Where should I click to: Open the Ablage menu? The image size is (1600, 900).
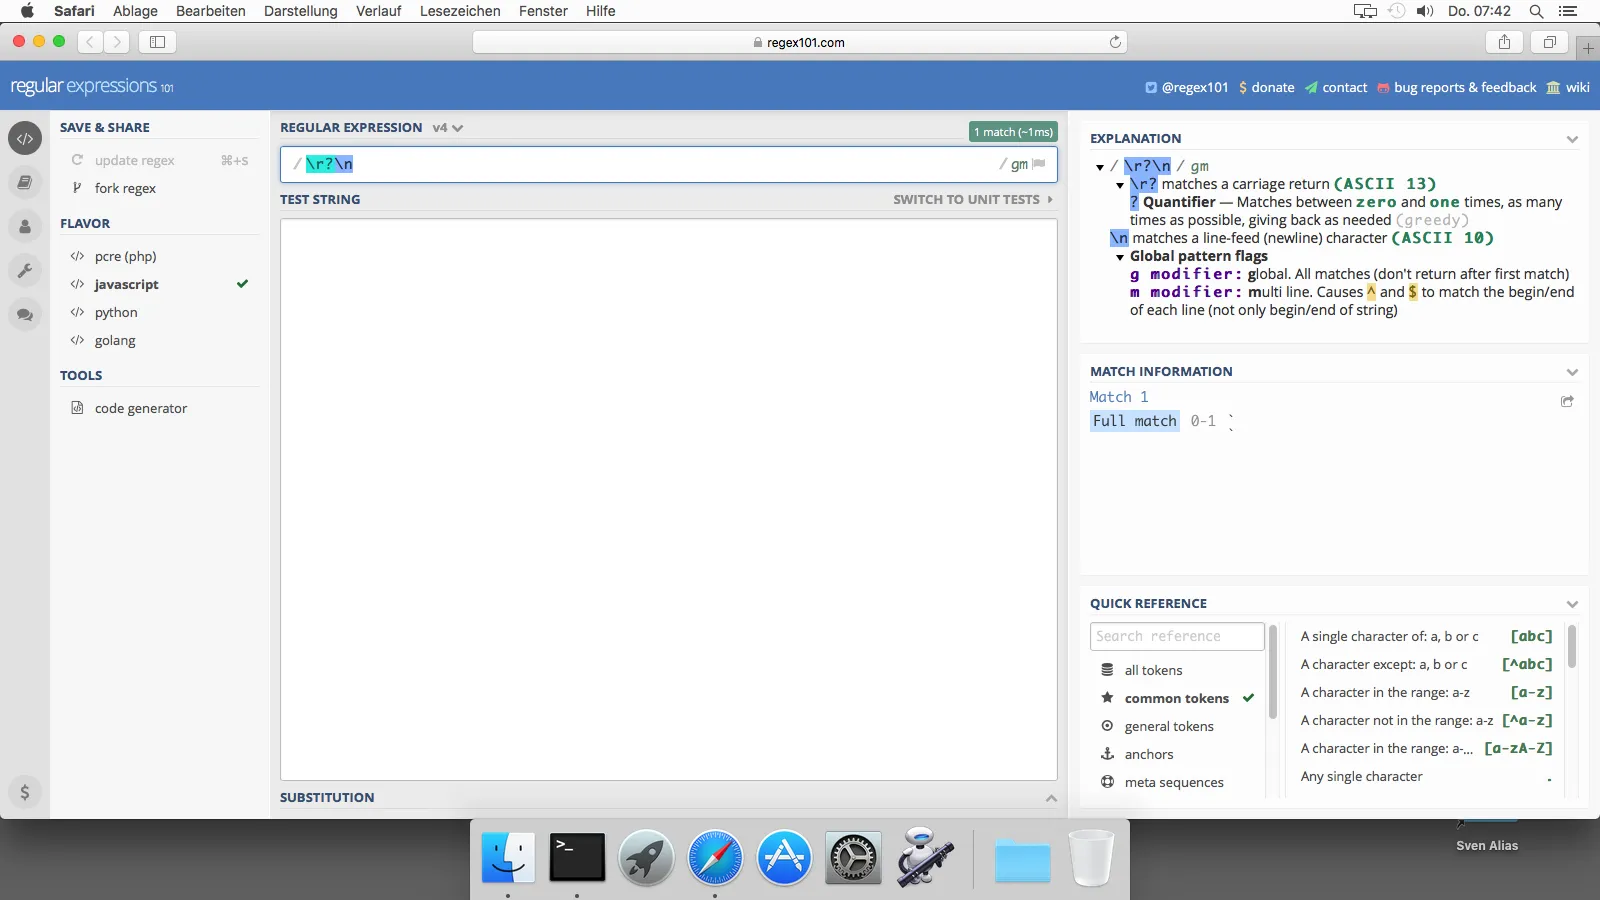(x=135, y=11)
